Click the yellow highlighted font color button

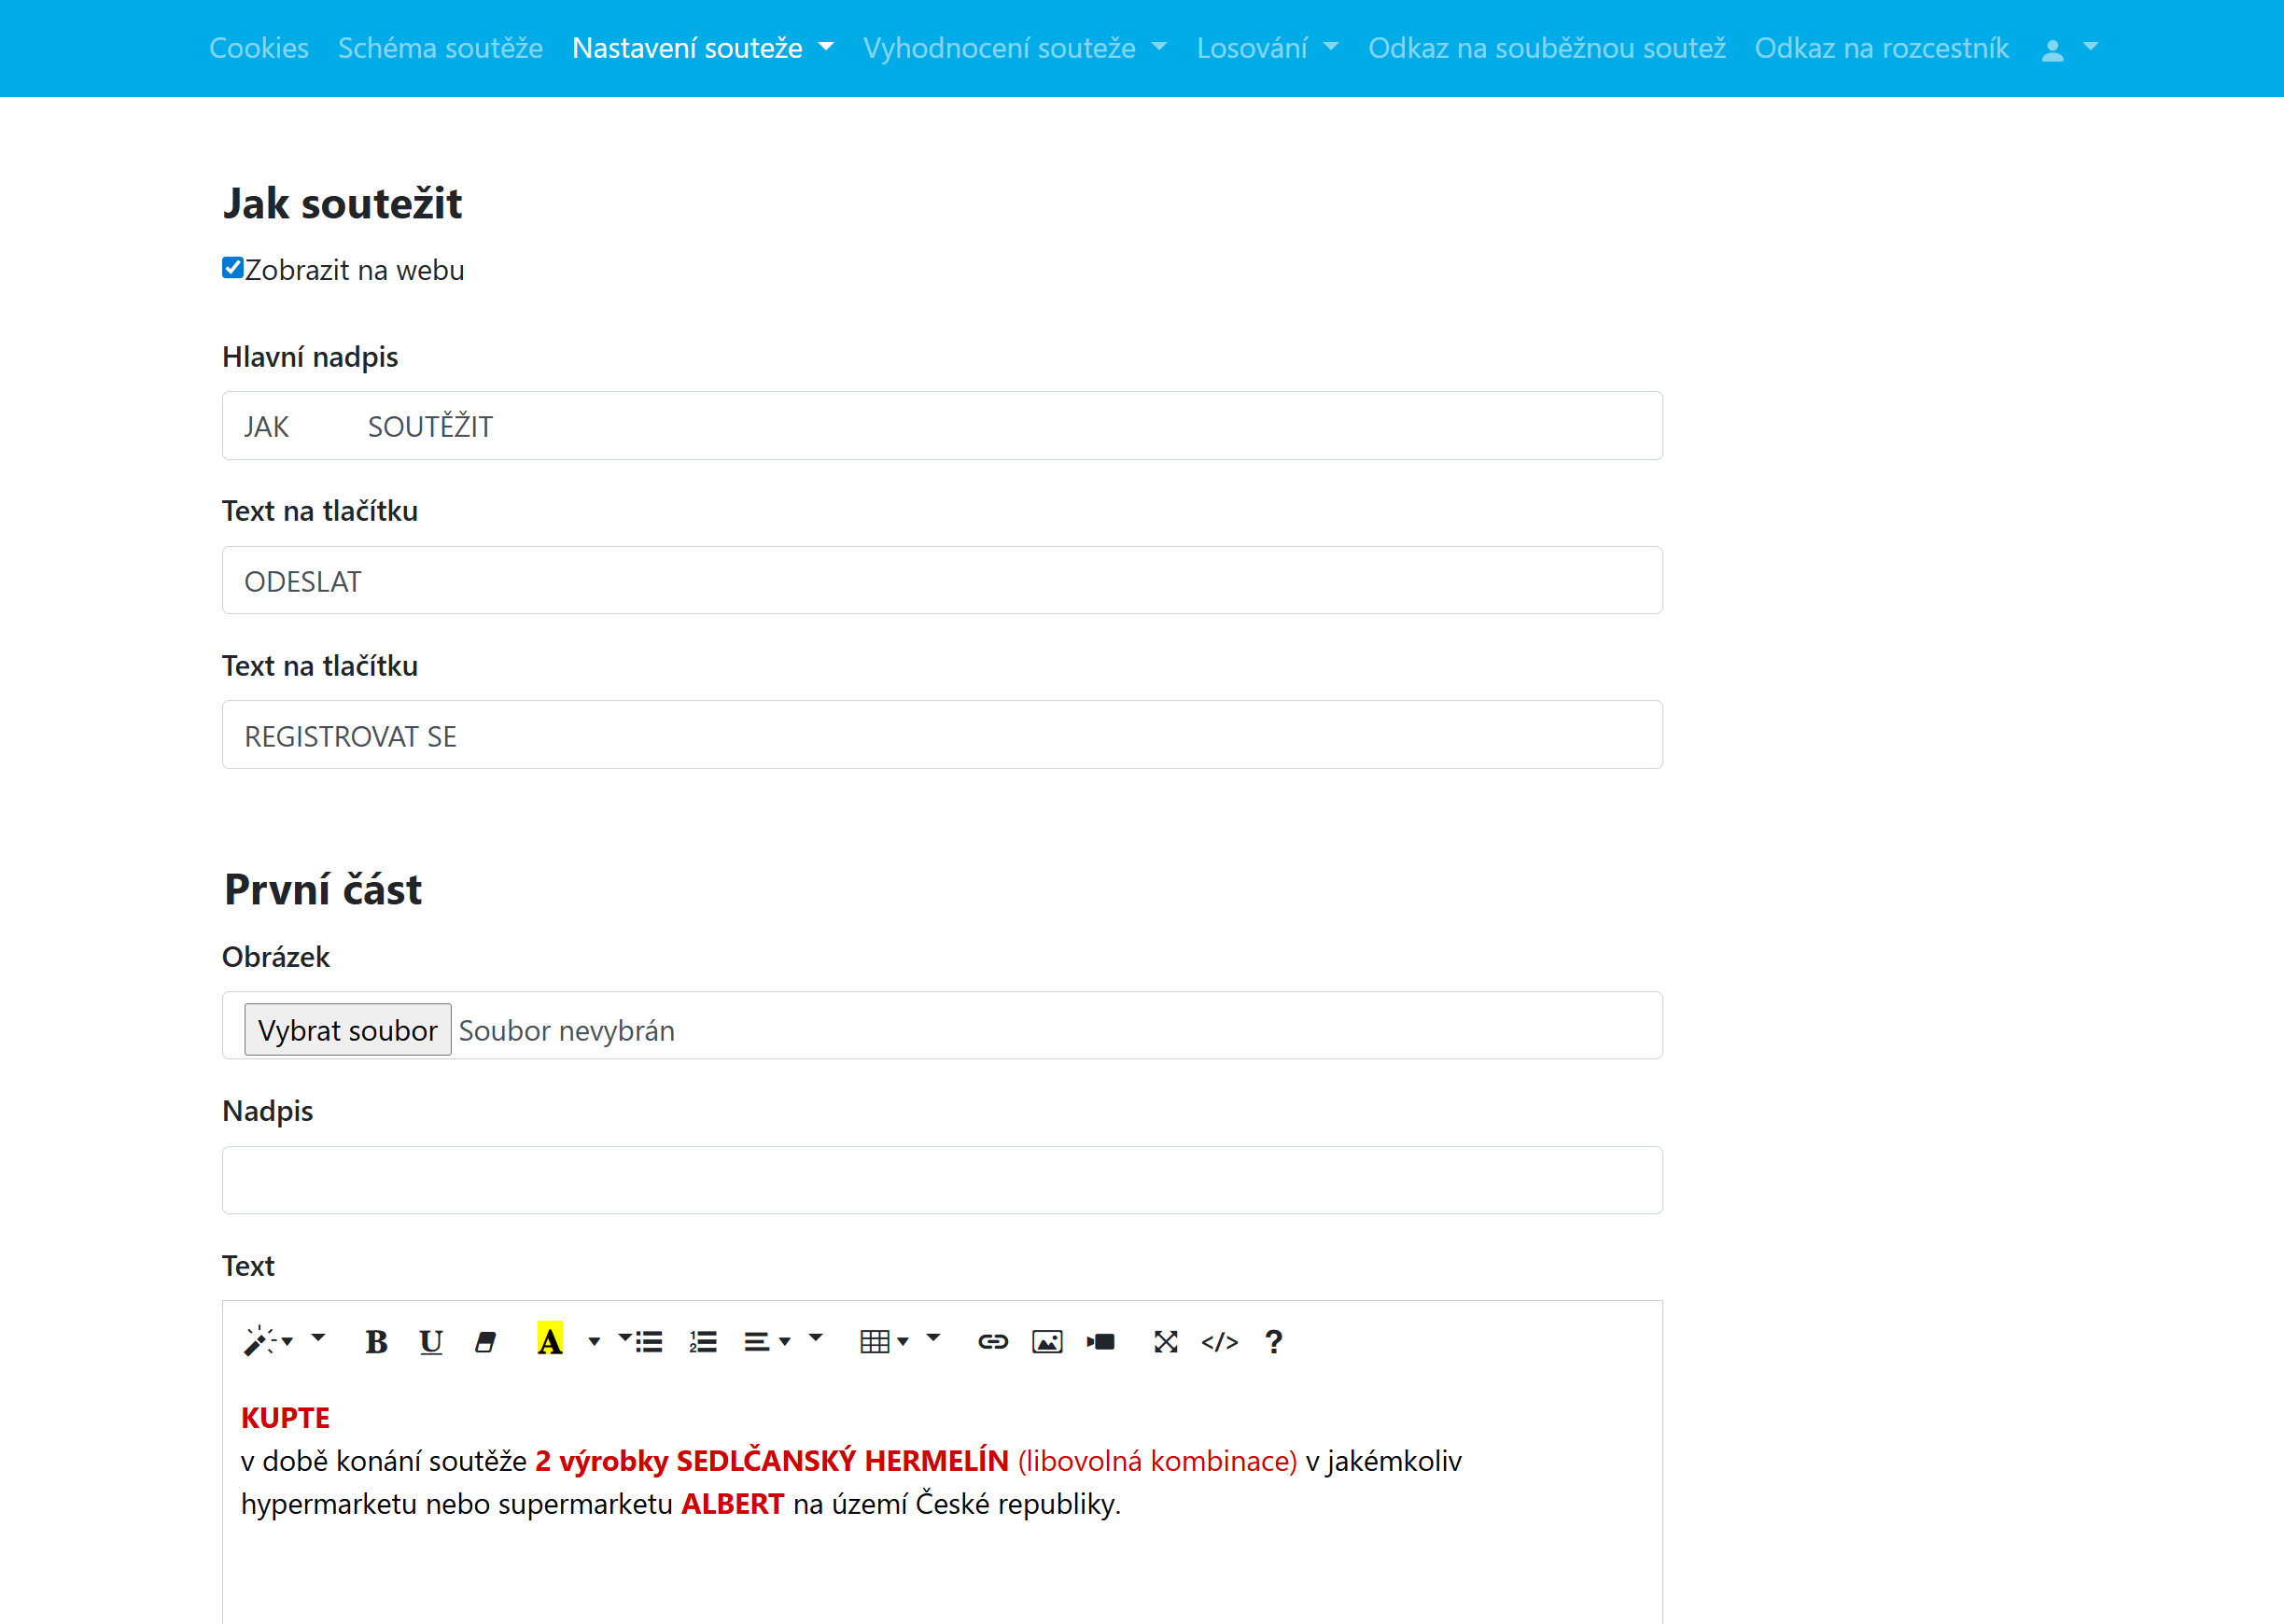(550, 1342)
